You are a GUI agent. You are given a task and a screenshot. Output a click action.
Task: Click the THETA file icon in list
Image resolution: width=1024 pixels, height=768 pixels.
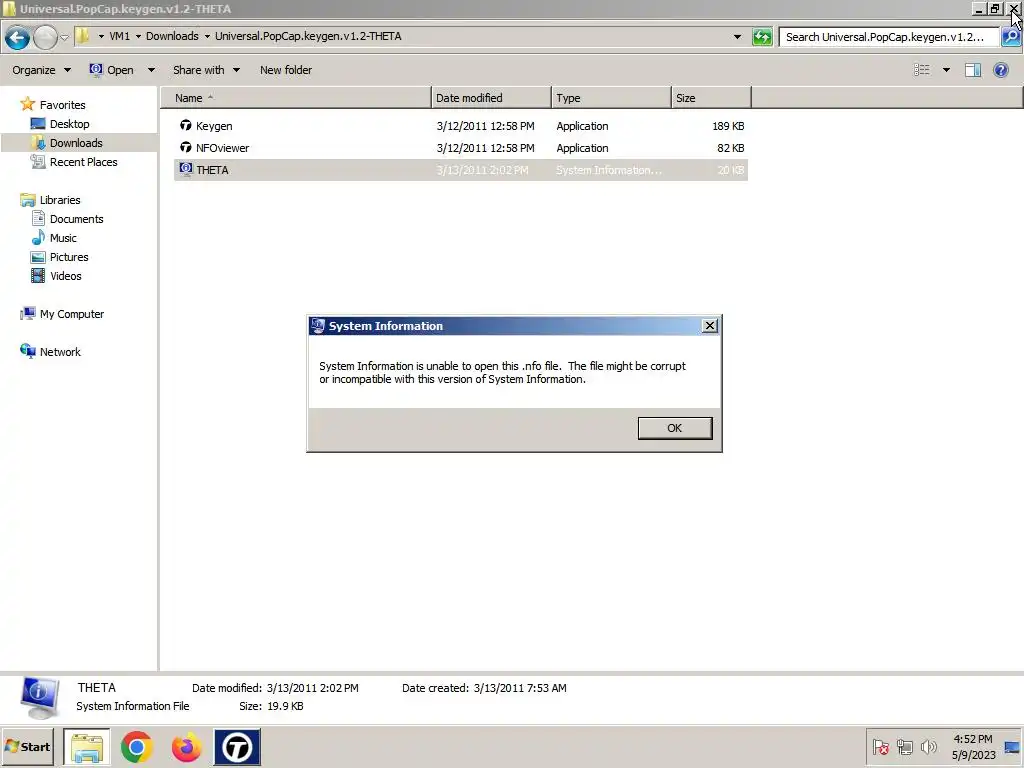tap(185, 169)
